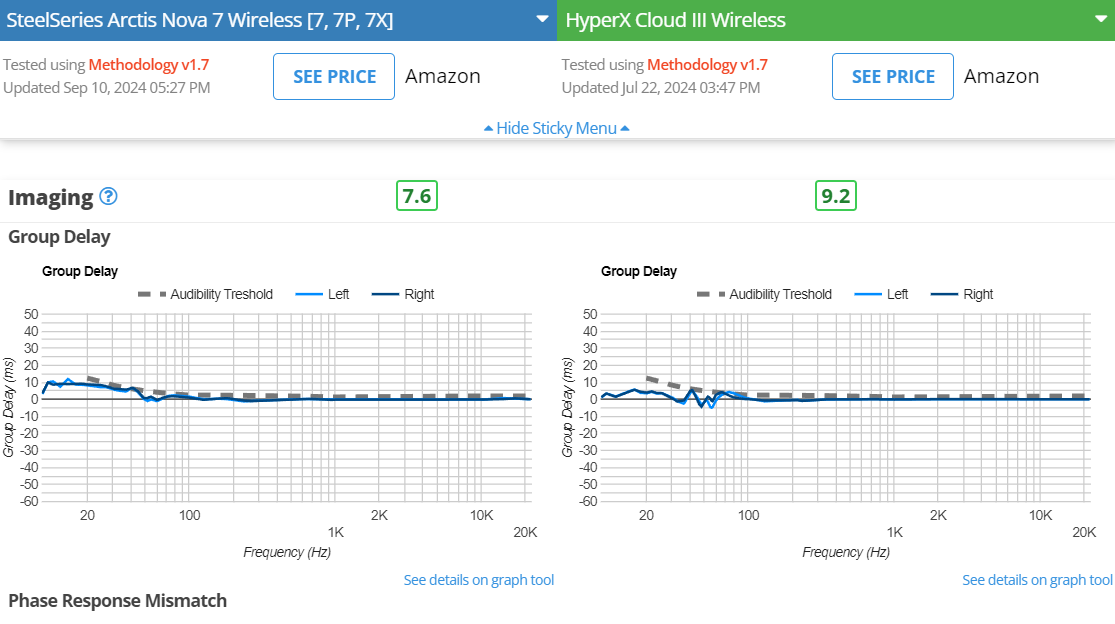The image size is (1115, 624).
Task: Toggle Left channel legend in SteelSeries graph
Action: click(322, 294)
